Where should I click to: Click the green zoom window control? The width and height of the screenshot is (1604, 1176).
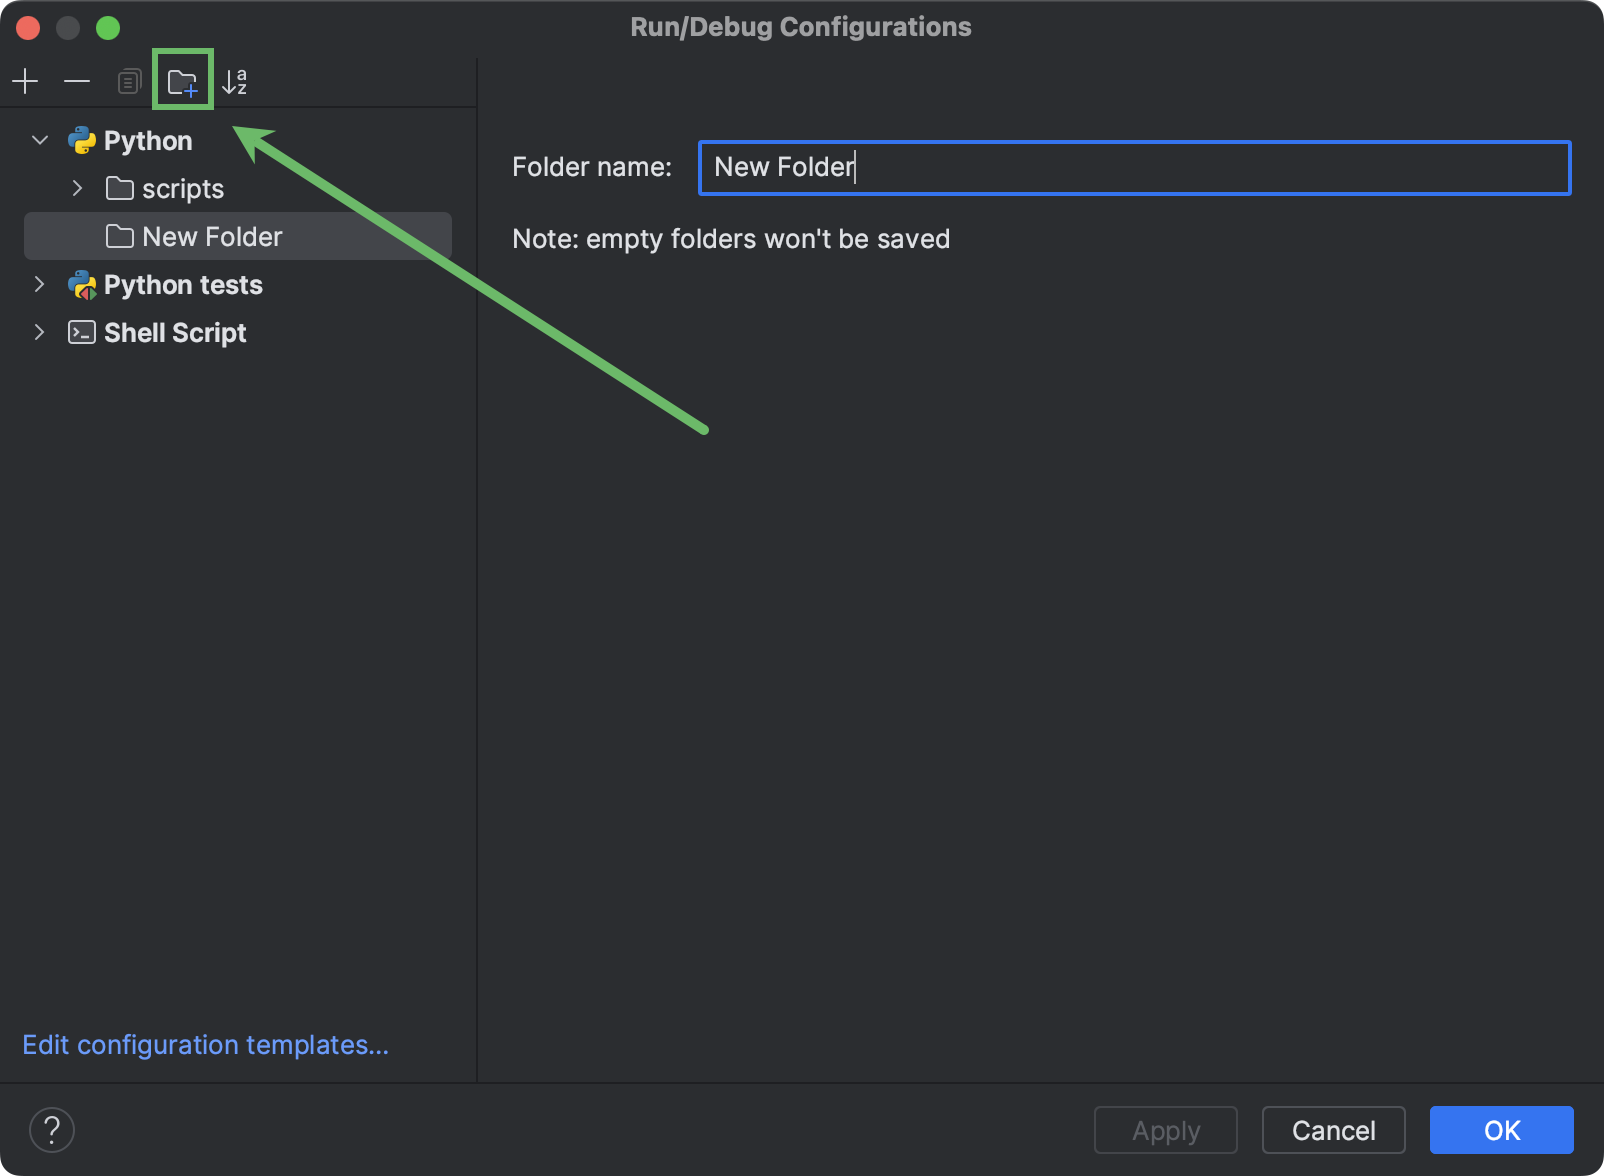tap(108, 27)
